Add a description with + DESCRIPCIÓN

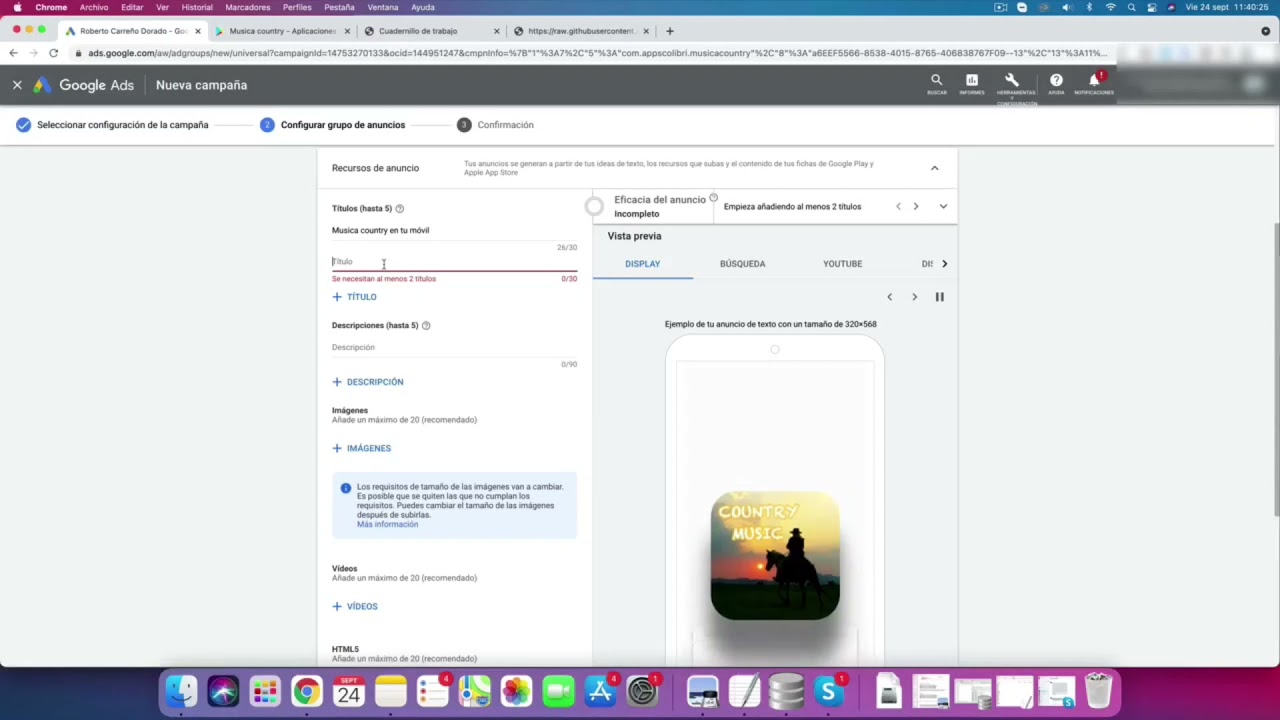(368, 382)
